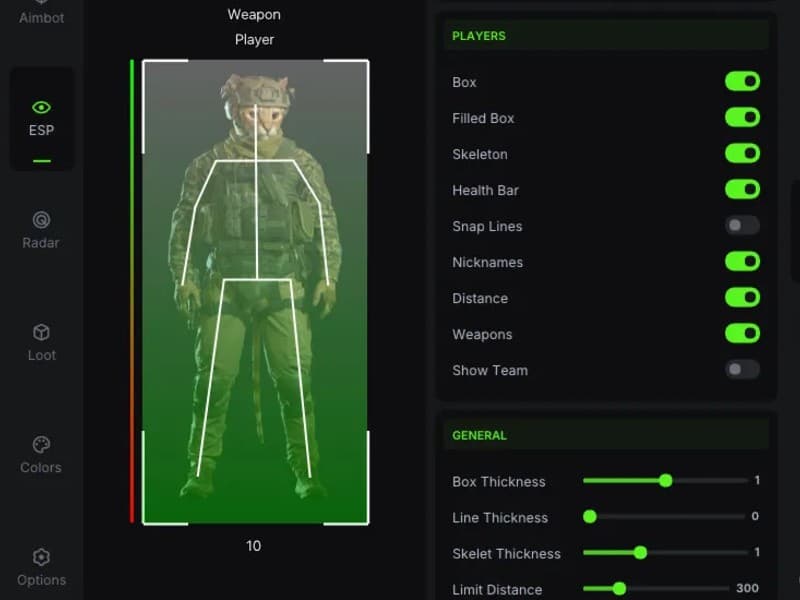Click the Filled Box label
Screen dimensions: 800x600
click(x=483, y=118)
